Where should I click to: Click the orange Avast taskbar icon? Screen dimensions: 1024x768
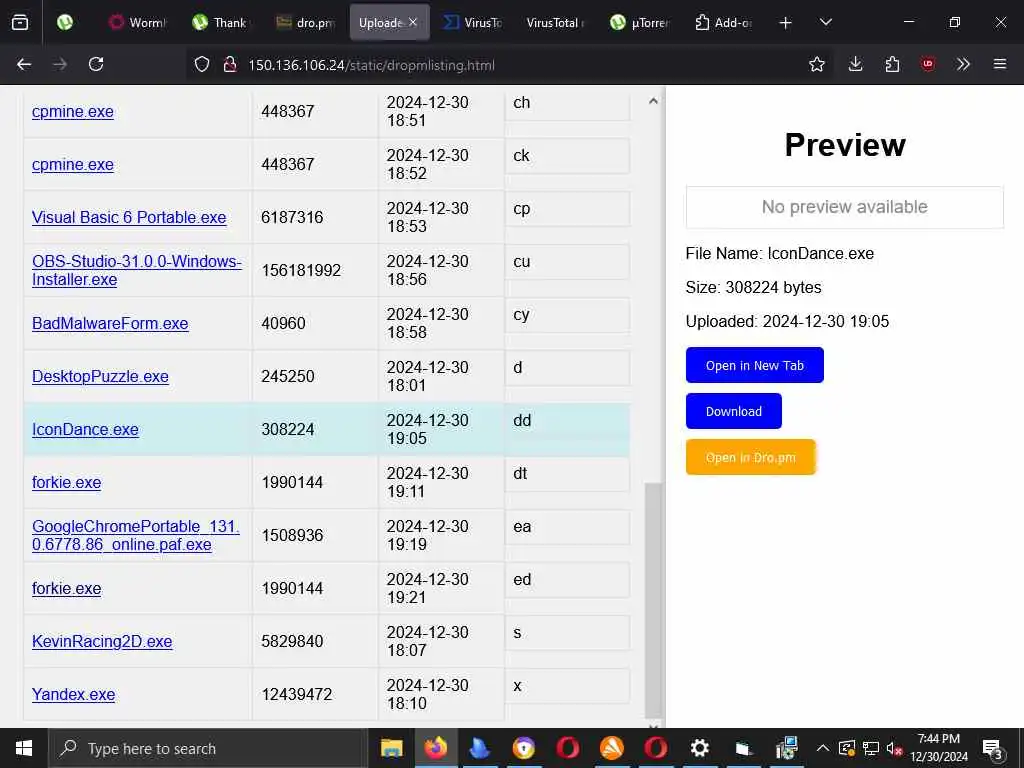click(612, 748)
